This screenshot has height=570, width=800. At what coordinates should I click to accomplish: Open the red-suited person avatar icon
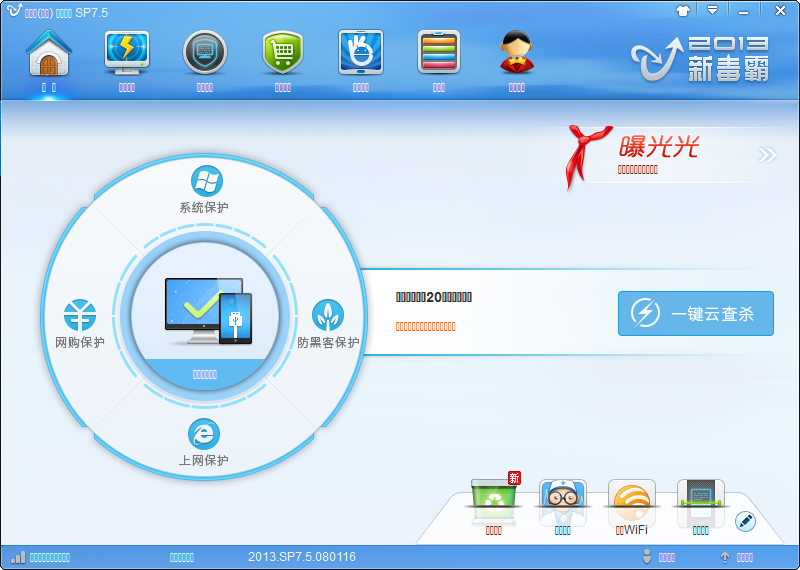click(517, 54)
